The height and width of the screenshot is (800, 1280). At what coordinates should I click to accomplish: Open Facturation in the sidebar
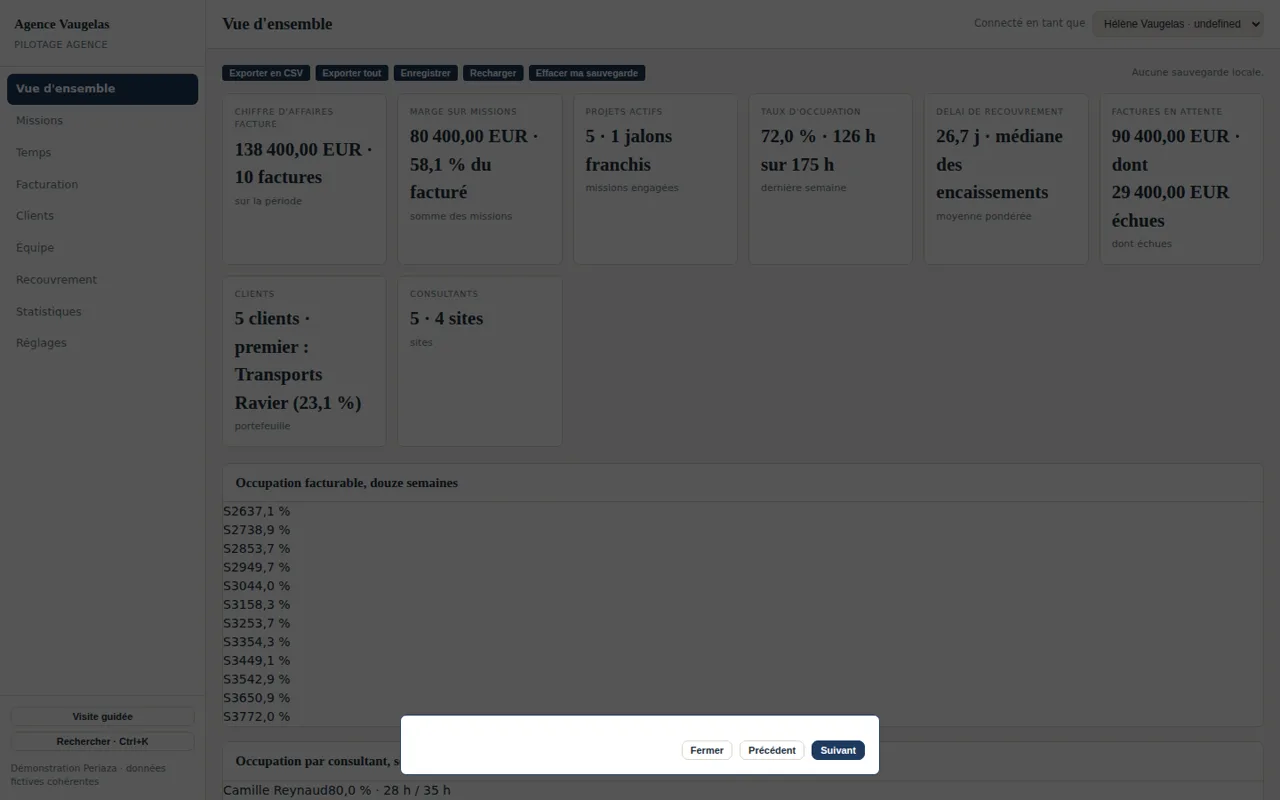pyautogui.click(x=102, y=185)
